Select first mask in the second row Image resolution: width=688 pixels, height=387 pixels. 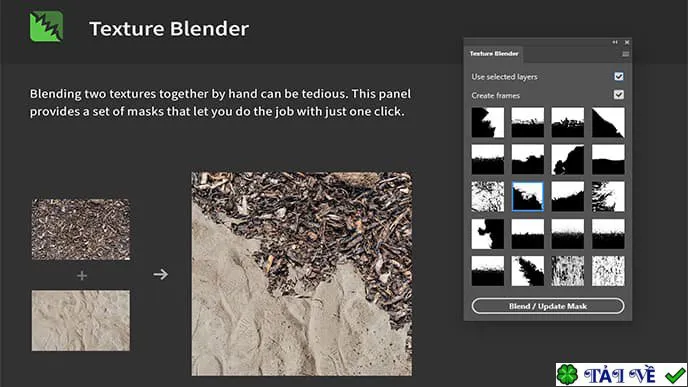(x=487, y=160)
